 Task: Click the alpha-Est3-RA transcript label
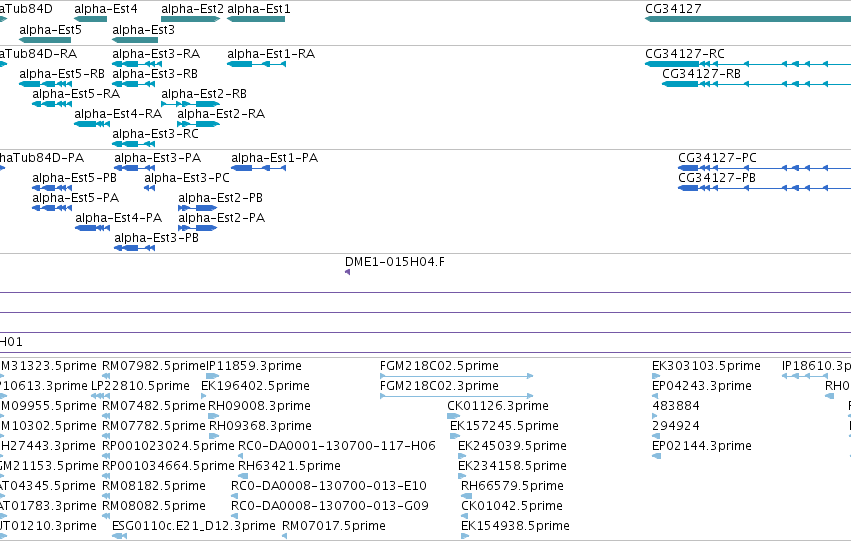click(x=156, y=54)
